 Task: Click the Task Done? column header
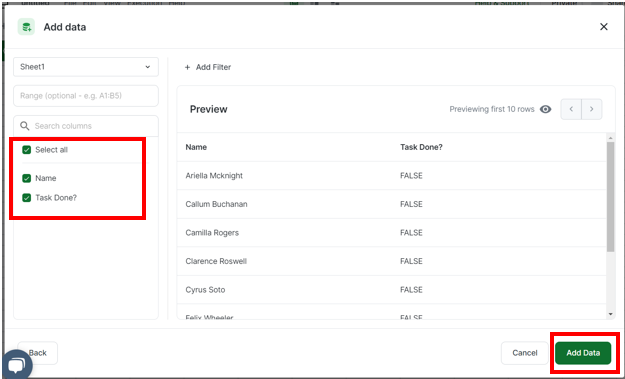point(421,147)
